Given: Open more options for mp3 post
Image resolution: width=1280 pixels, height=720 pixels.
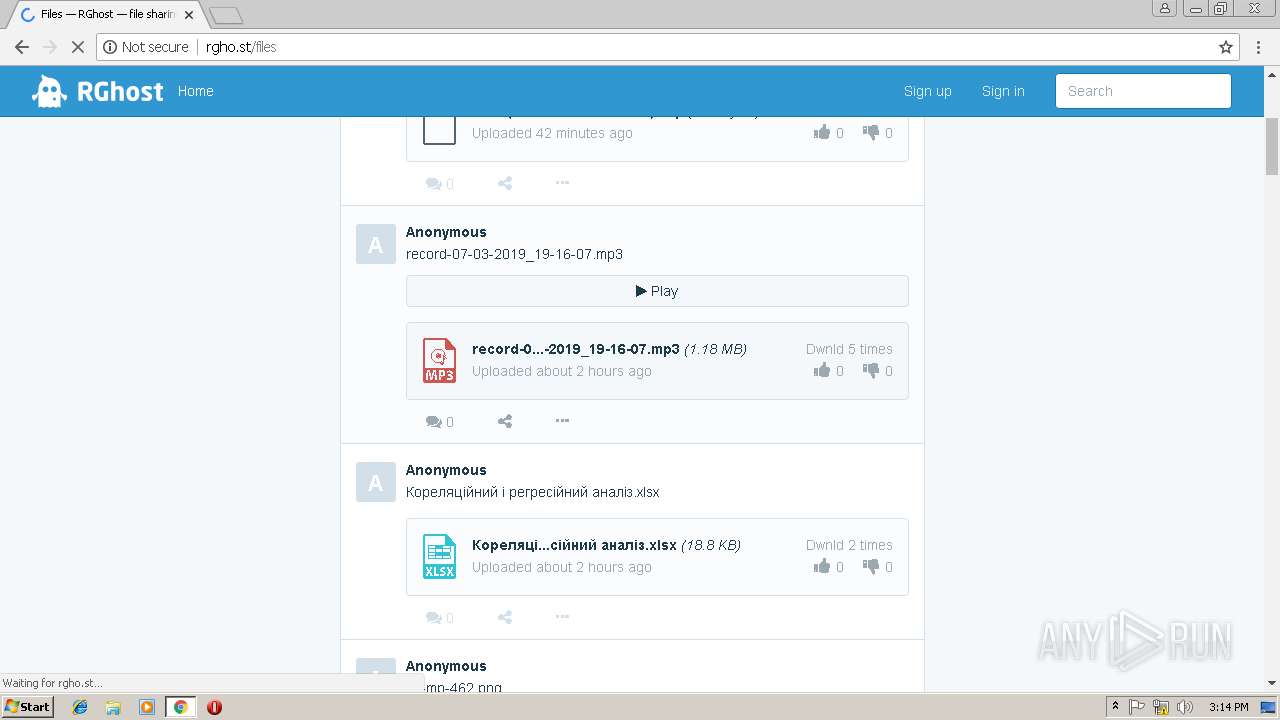Looking at the screenshot, I should click(x=562, y=422).
